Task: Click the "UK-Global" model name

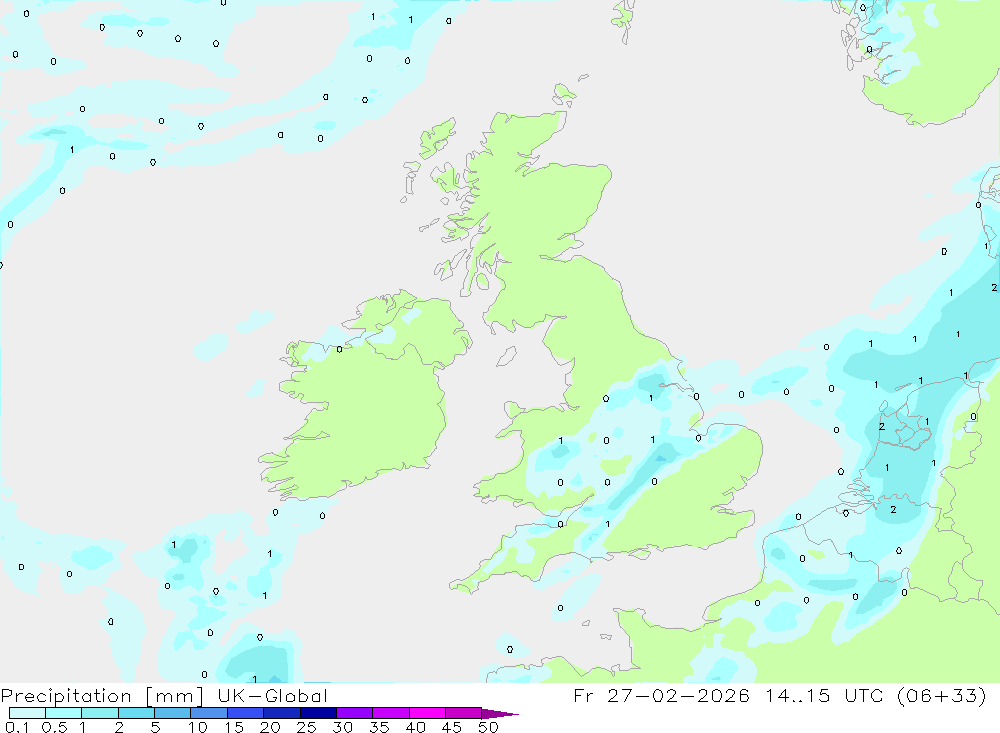Action: click(x=272, y=695)
